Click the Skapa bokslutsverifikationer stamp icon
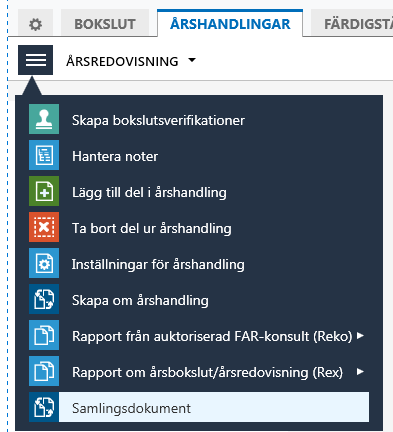393x432 pixels. [44, 119]
